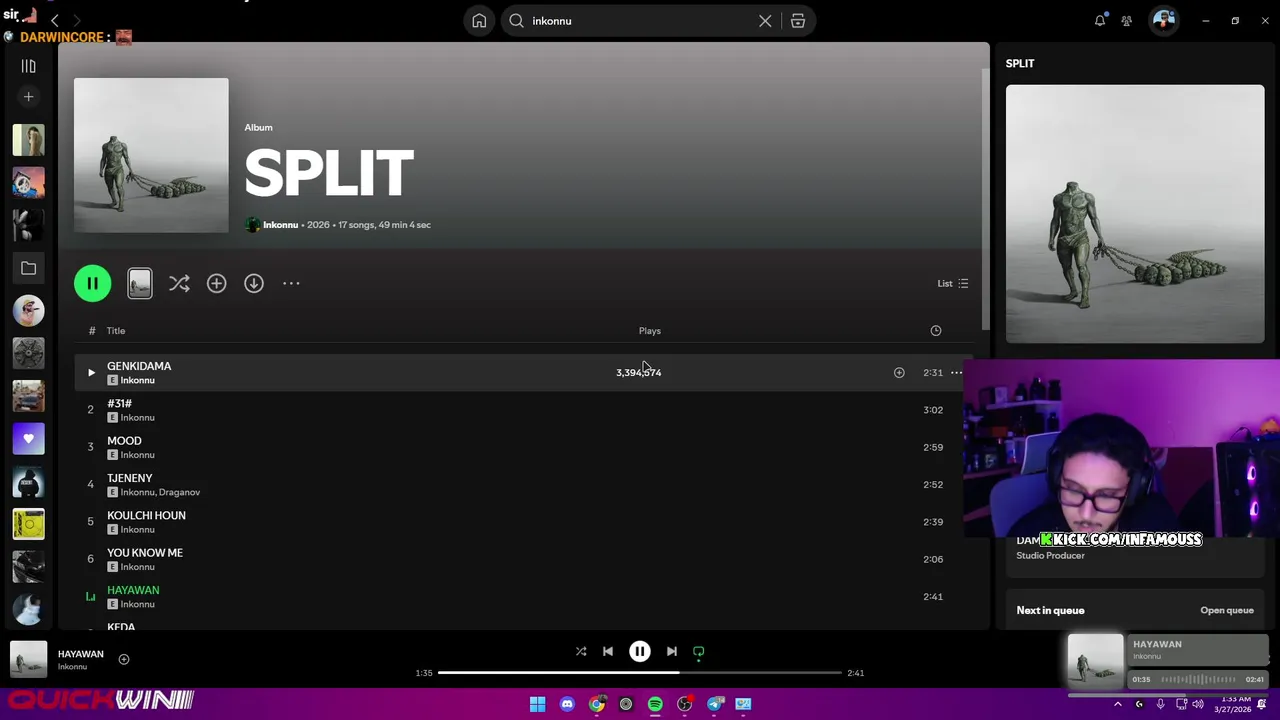Toggle shuffle in the bottom player
1280x720 pixels.
581,651
